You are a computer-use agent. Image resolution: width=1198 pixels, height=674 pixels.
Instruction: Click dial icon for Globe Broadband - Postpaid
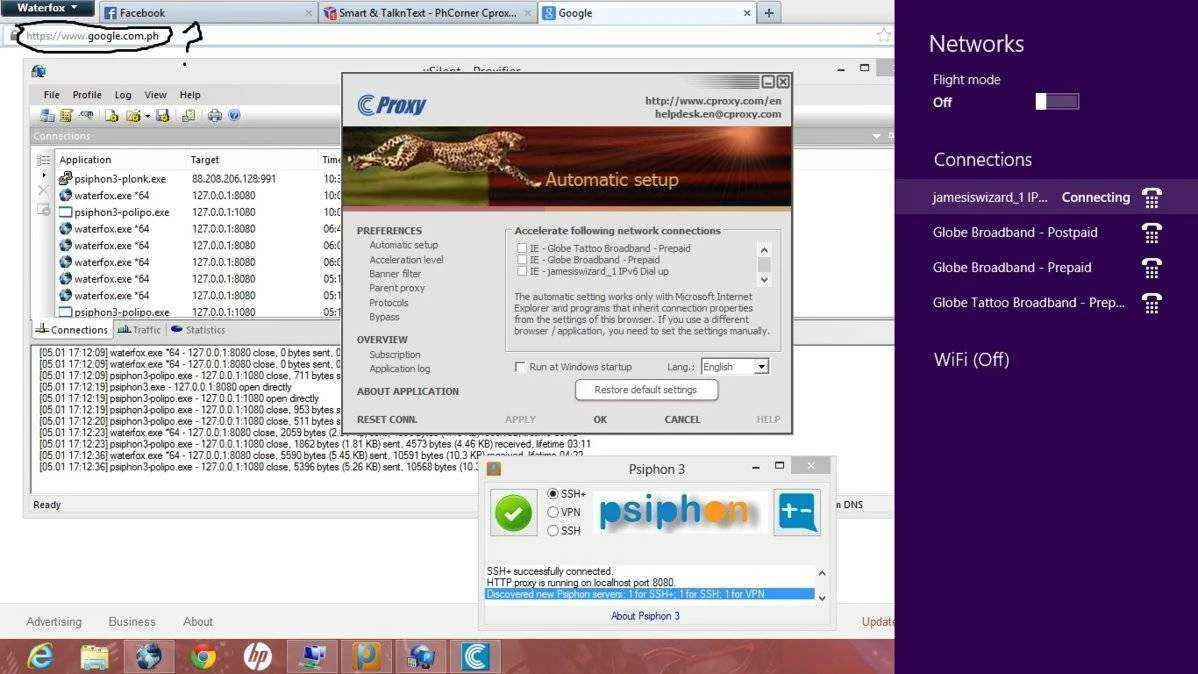(1151, 232)
